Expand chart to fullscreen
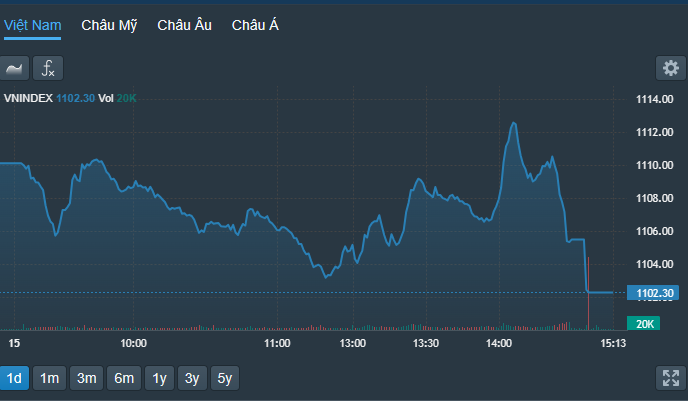Image resolution: width=688 pixels, height=401 pixels. point(670,378)
